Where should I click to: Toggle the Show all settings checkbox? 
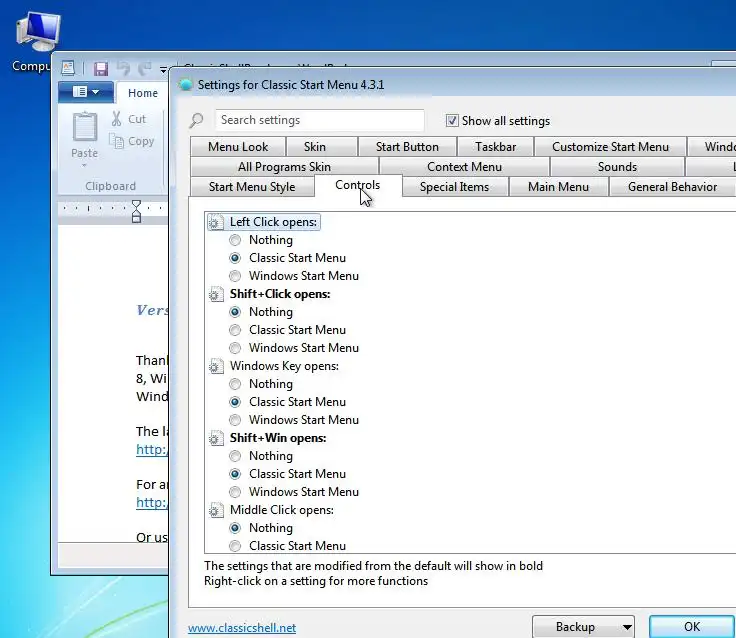click(x=452, y=121)
